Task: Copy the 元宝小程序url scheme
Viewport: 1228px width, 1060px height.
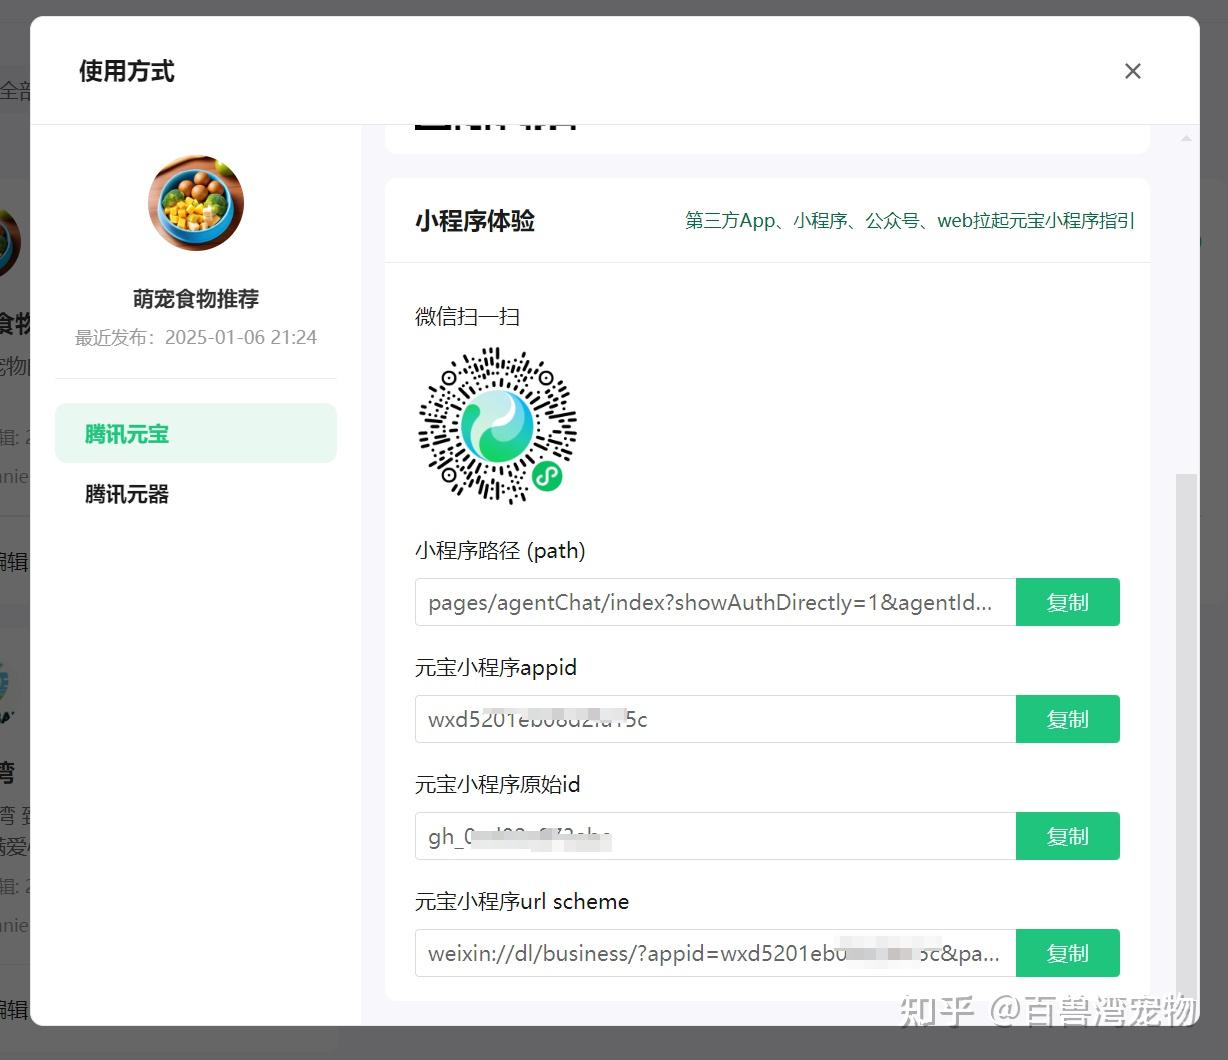Action: coord(1067,953)
